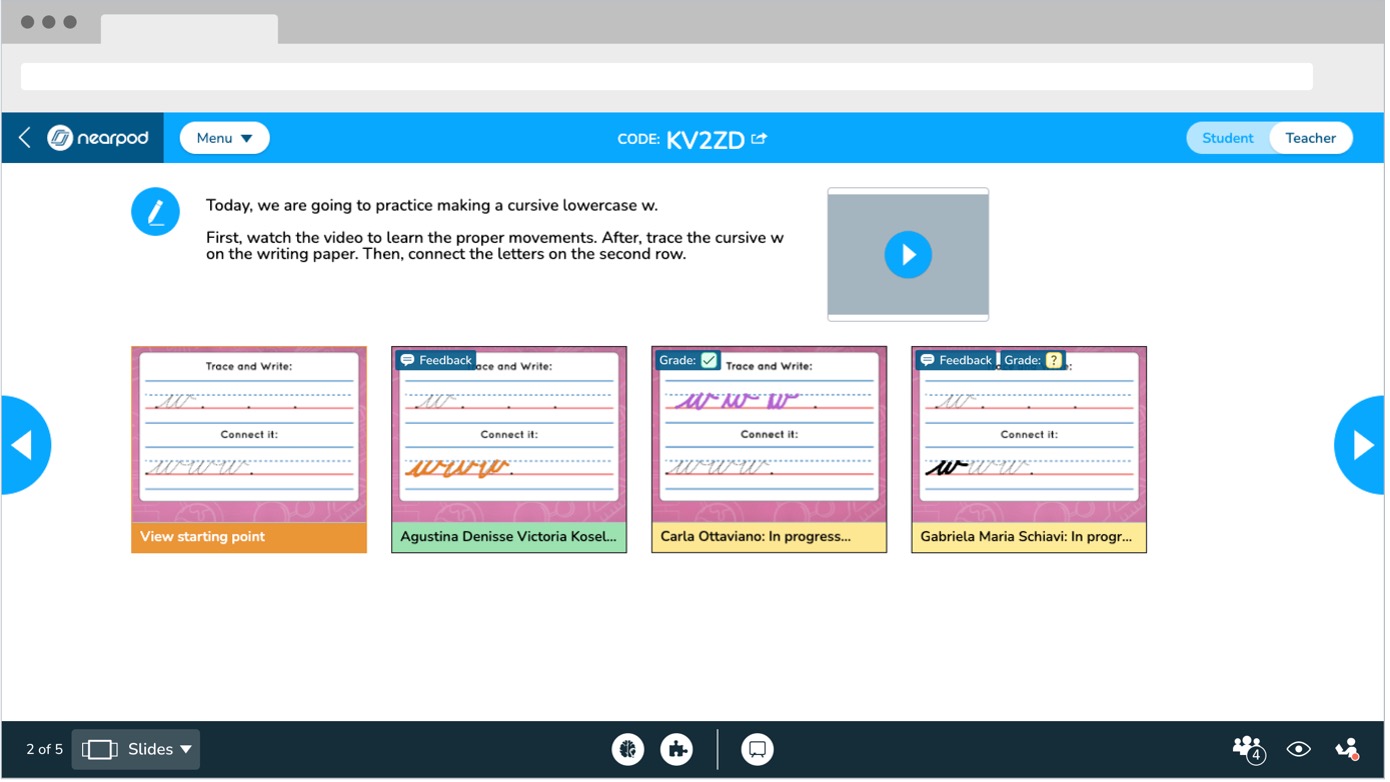This screenshot has width=1390, height=782.
Task: Click the blue pencil draw-it icon
Action: [x=156, y=212]
